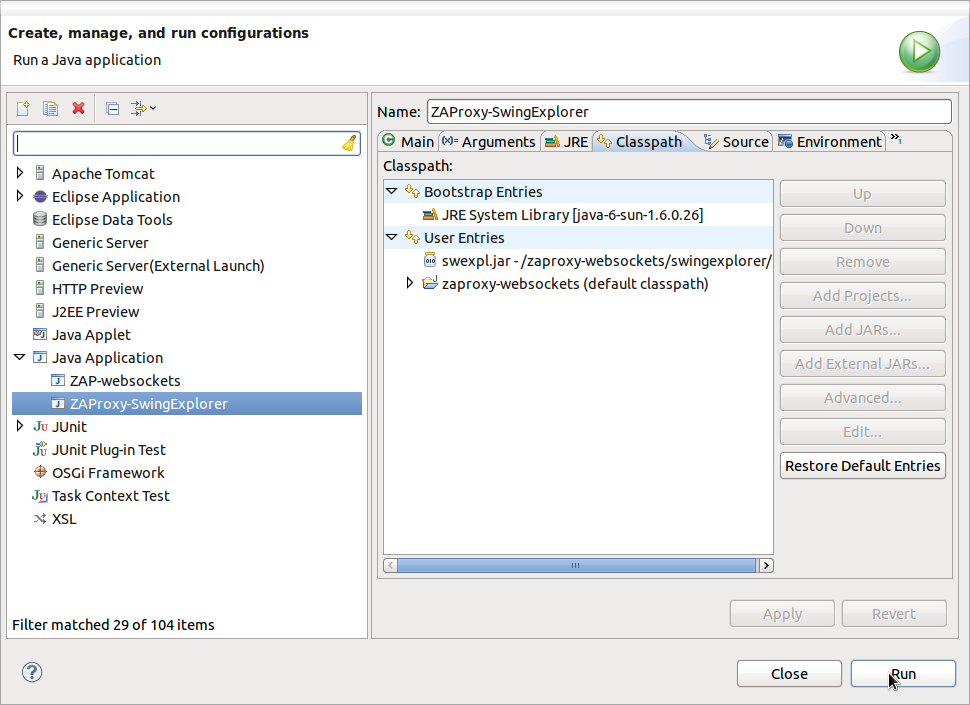Screen dimensions: 970x705
Task: Click the green run arrow banner icon
Action: [918, 51]
